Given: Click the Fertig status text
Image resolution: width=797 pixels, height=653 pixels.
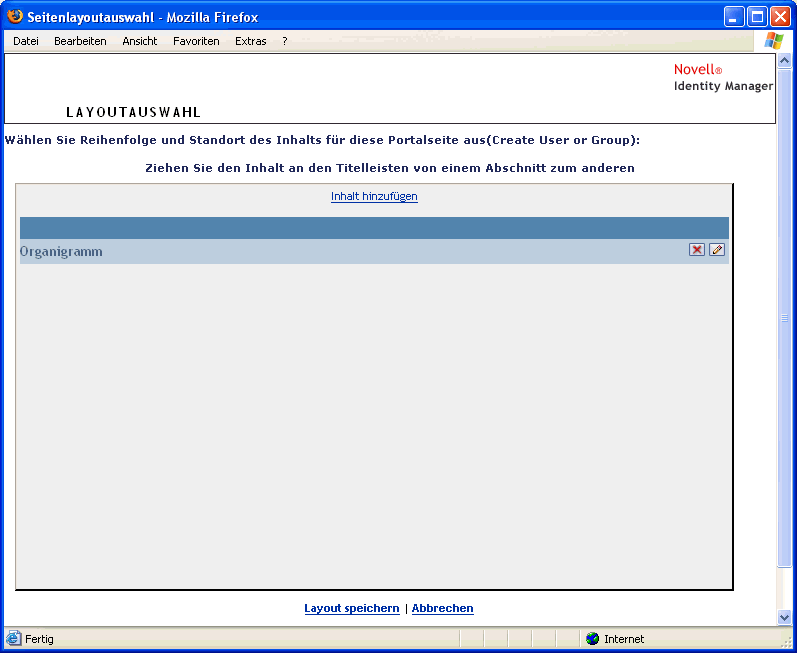Looking at the screenshot, I should coord(39,639).
